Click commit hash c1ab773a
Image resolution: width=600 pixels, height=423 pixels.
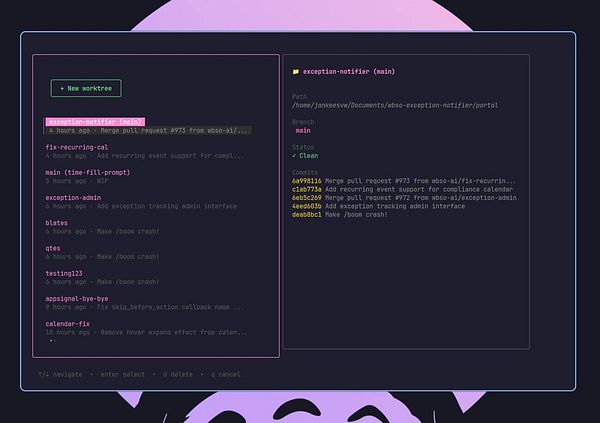(x=307, y=189)
